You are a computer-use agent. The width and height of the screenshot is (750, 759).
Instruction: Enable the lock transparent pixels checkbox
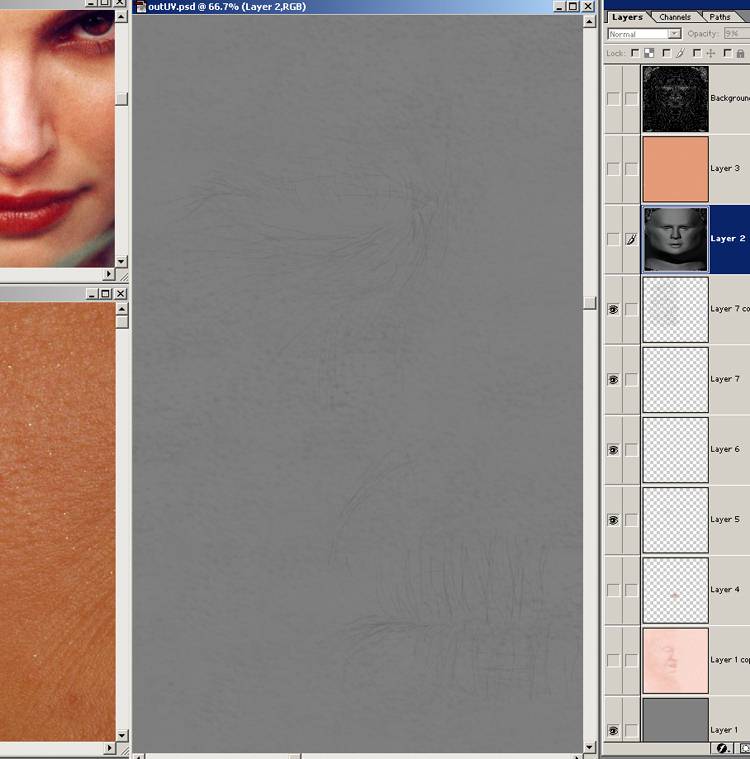pos(635,53)
